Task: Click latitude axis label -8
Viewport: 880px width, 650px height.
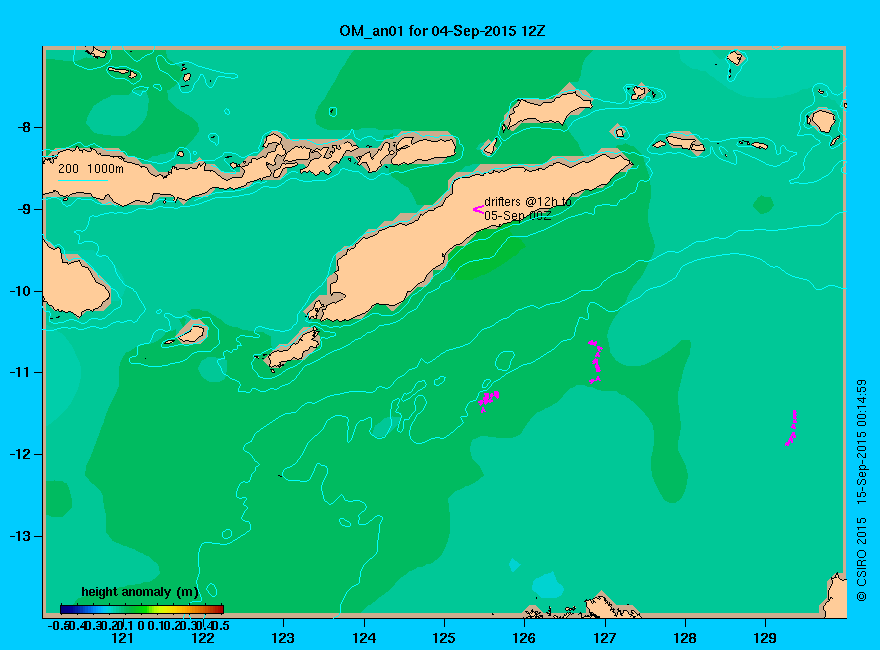Action: 24,127
